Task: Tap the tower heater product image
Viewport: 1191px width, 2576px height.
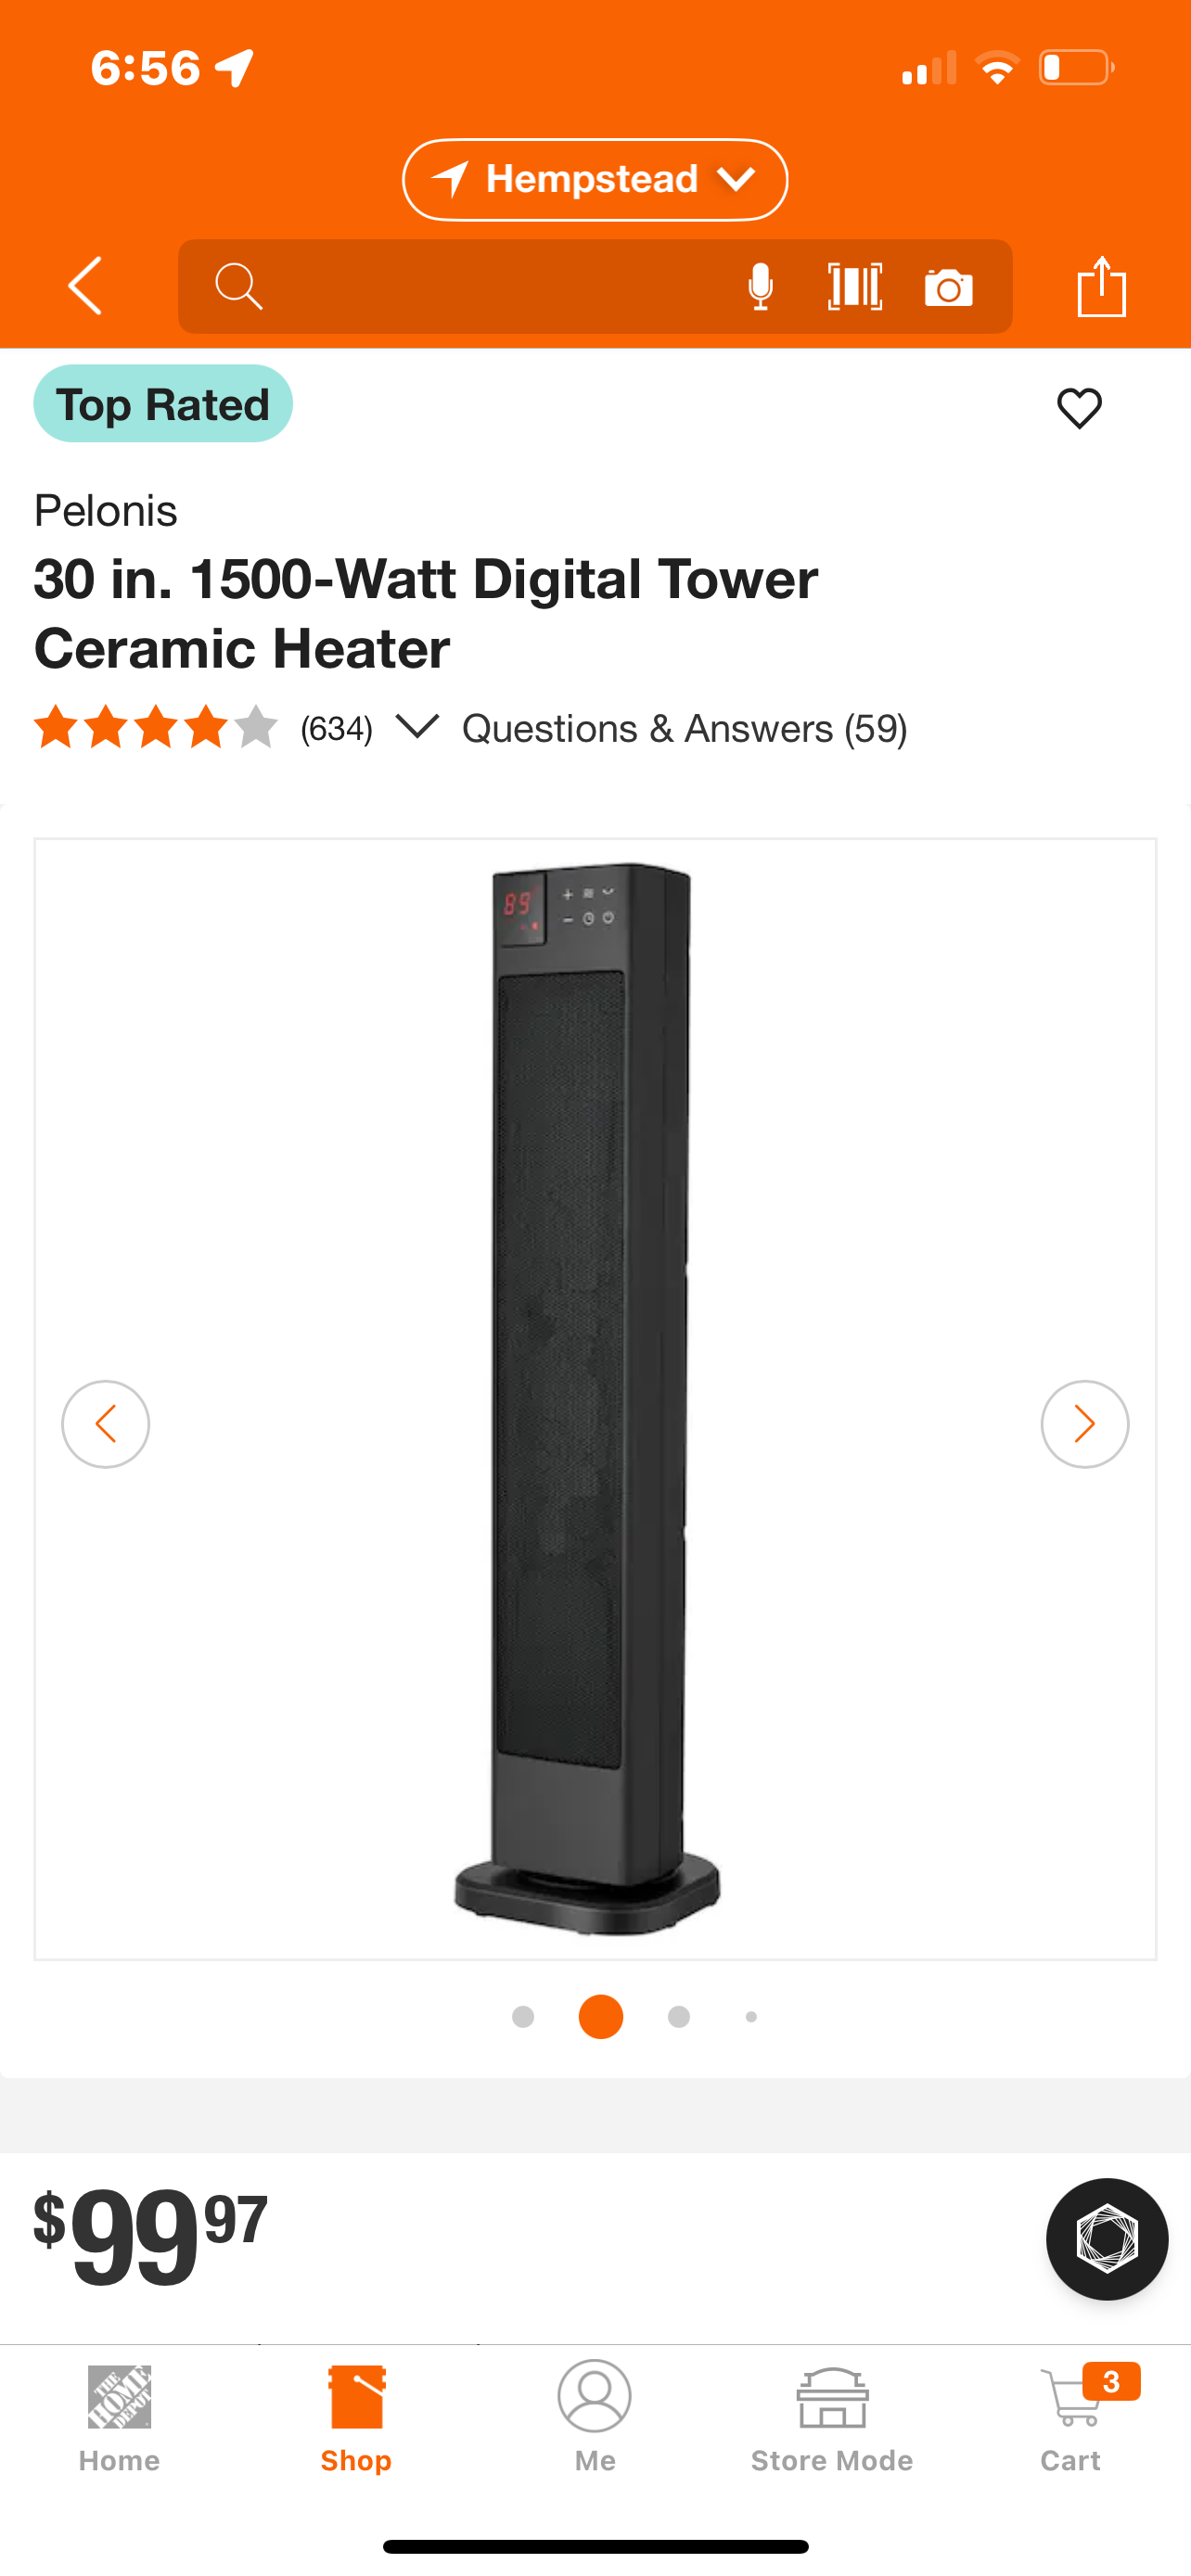Action: 590,1398
